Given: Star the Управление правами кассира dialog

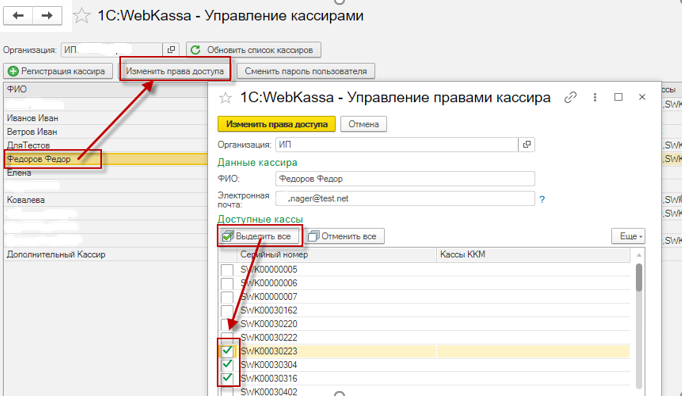Looking at the screenshot, I should pyautogui.click(x=225, y=98).
